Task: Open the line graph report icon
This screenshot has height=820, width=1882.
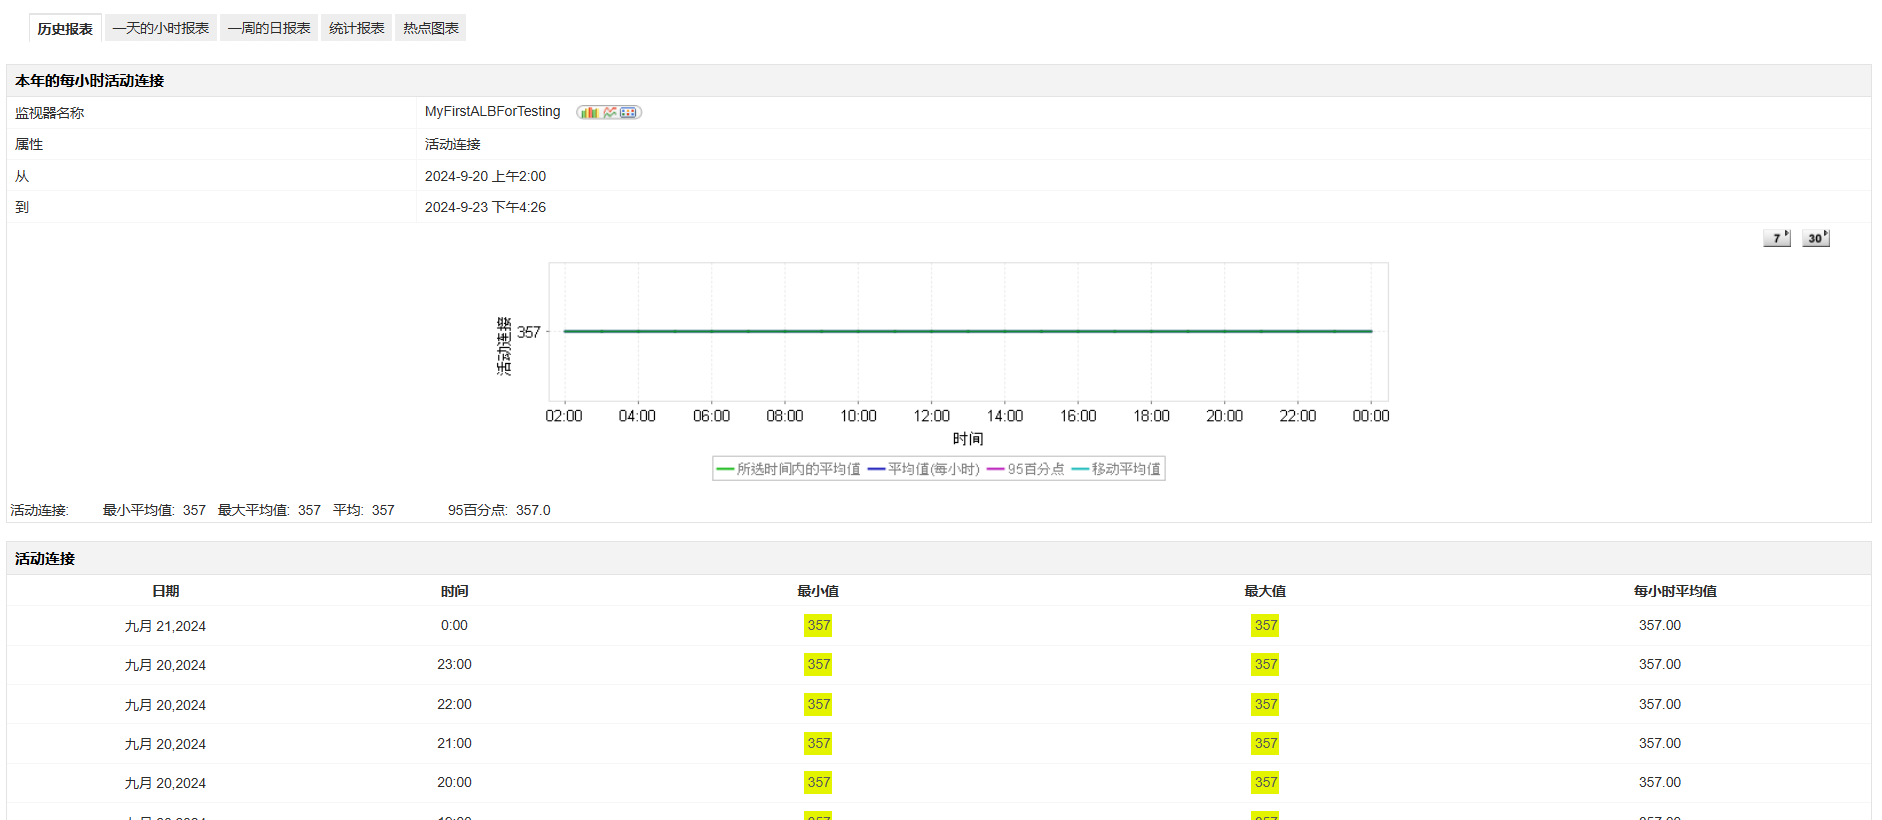Action: coord(610,113)
